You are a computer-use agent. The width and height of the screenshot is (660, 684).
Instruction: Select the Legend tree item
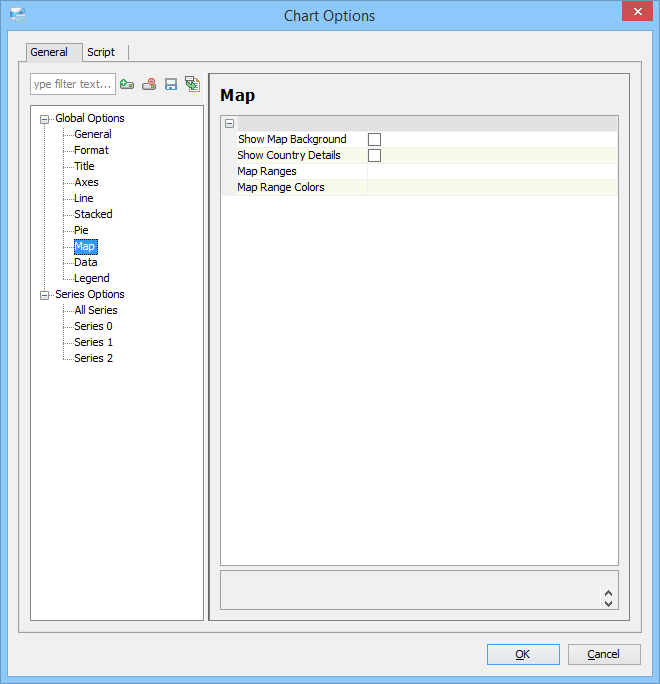tap(92, 278)
